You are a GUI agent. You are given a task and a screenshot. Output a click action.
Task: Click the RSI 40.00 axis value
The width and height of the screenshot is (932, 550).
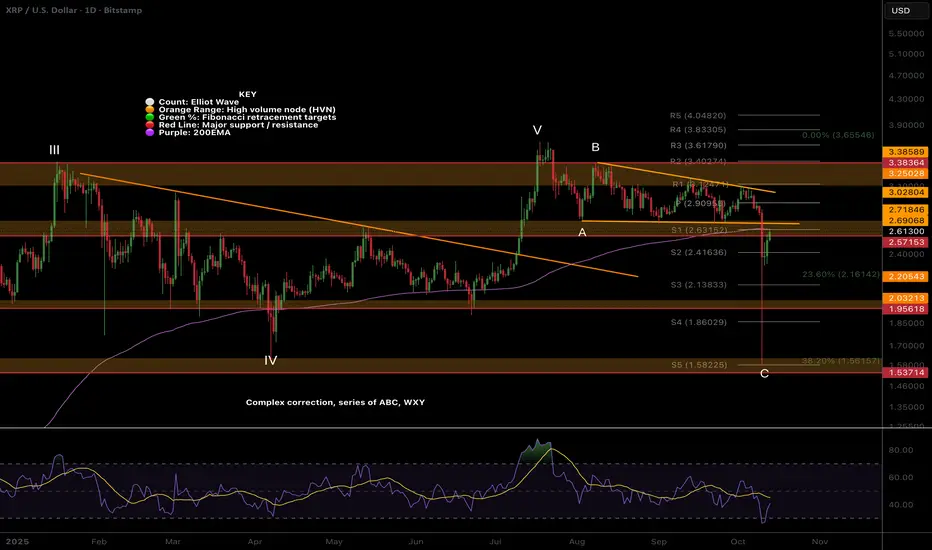point(900,505)
